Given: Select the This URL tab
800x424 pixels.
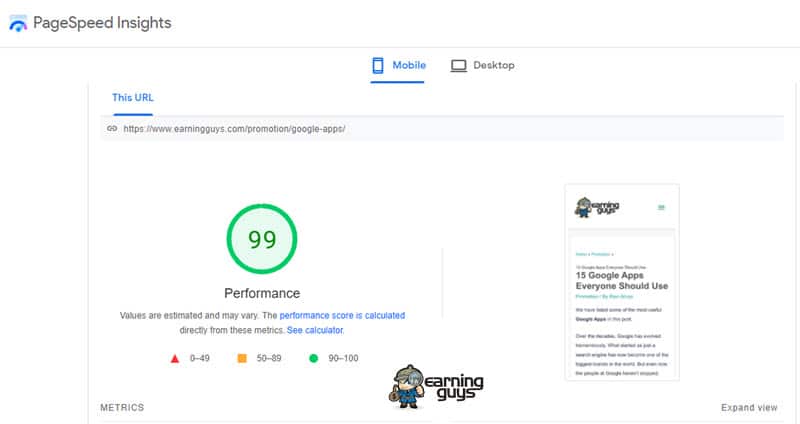Looking at the screenshot, I should (132, 98).
